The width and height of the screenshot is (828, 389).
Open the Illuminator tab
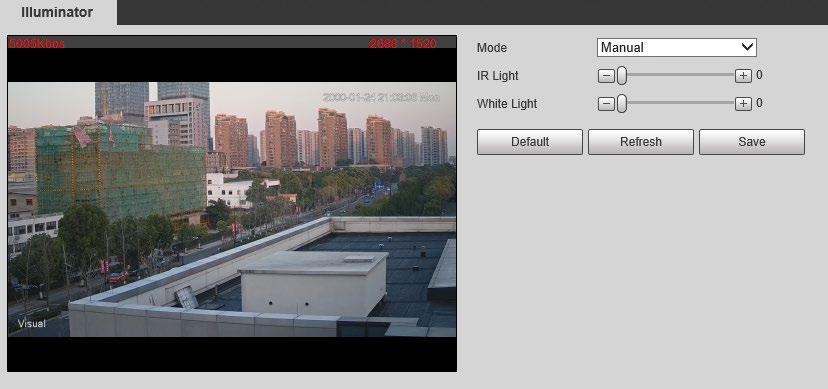point(58,12)
